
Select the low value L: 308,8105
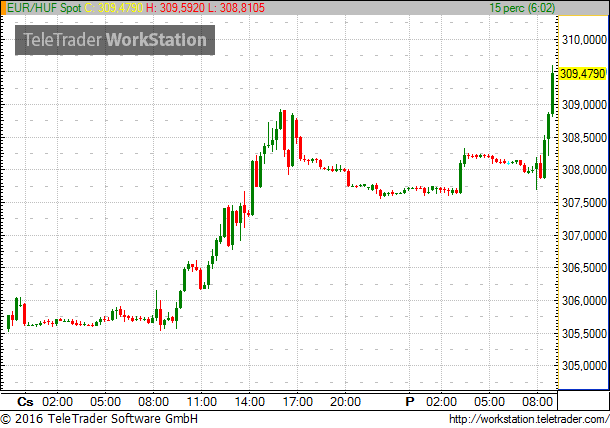coord(237,8)
